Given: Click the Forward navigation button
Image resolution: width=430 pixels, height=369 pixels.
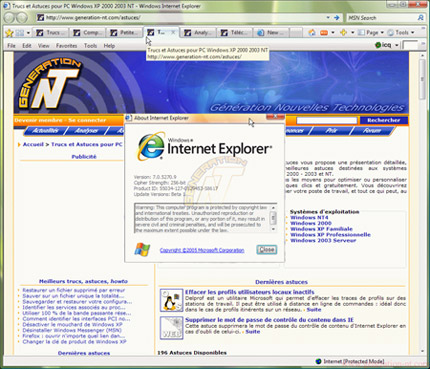Looking at the screenshot, I should tap(22, 18).
